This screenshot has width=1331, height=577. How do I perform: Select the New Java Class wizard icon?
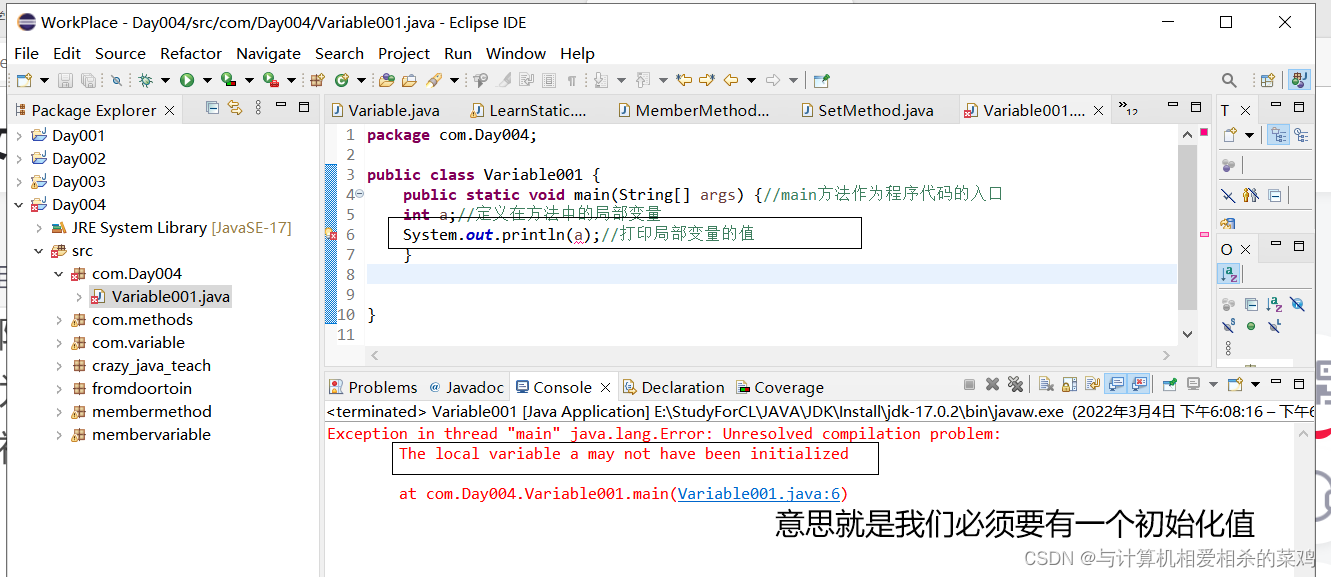pos(342,79)
